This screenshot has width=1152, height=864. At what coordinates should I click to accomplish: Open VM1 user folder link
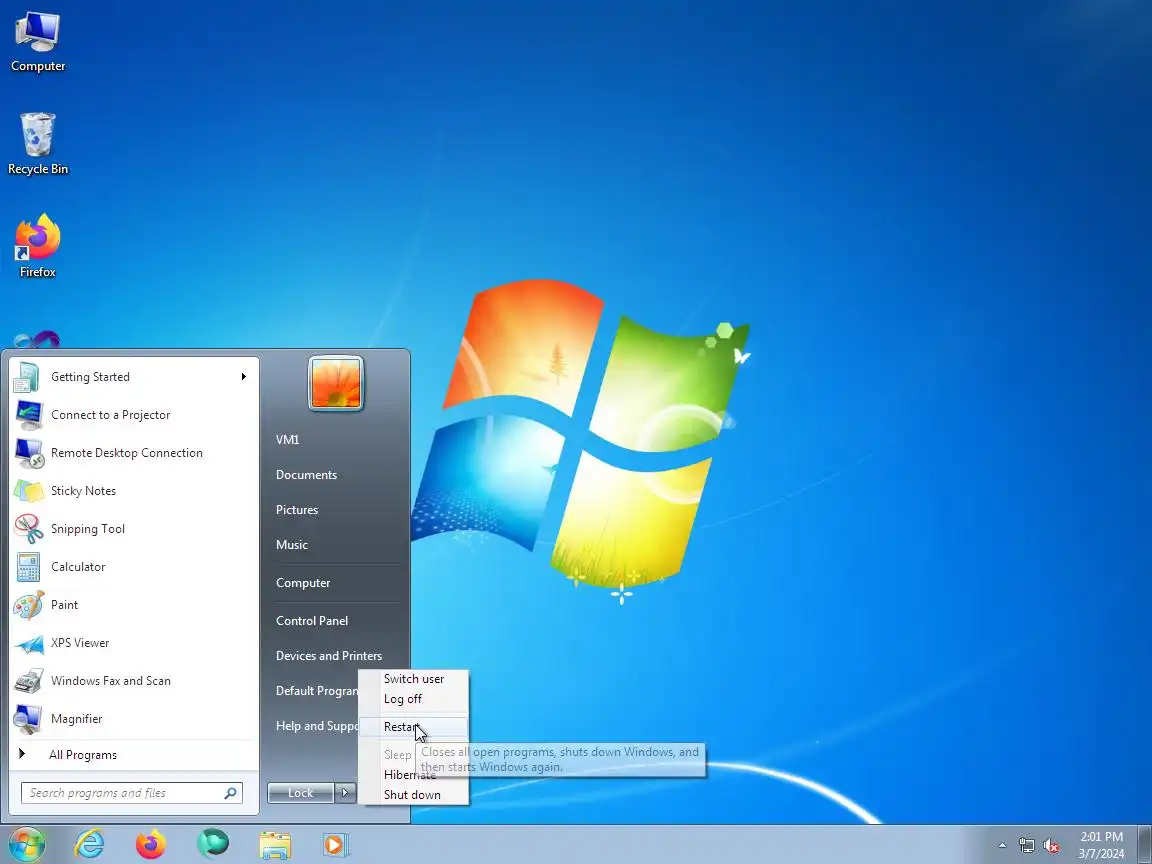tap(287, 439)
